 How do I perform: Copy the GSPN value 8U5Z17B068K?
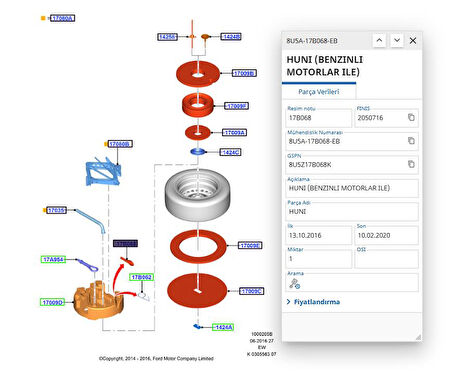coord(411,164)
